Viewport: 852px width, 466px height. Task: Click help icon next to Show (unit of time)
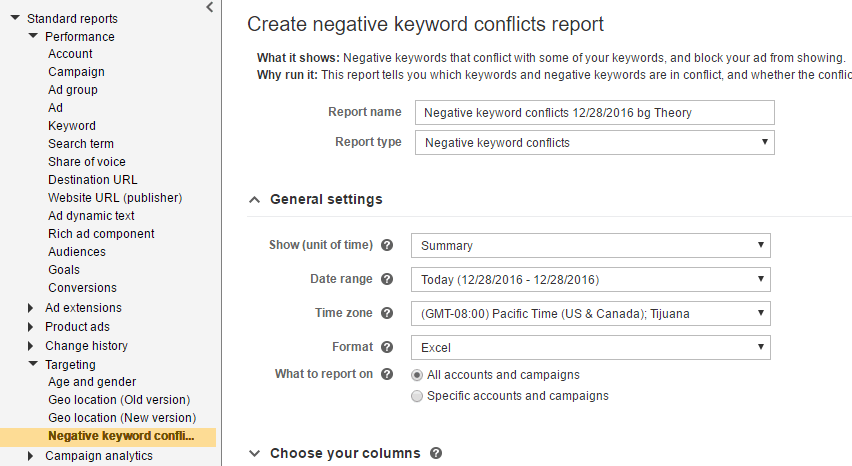387,246
